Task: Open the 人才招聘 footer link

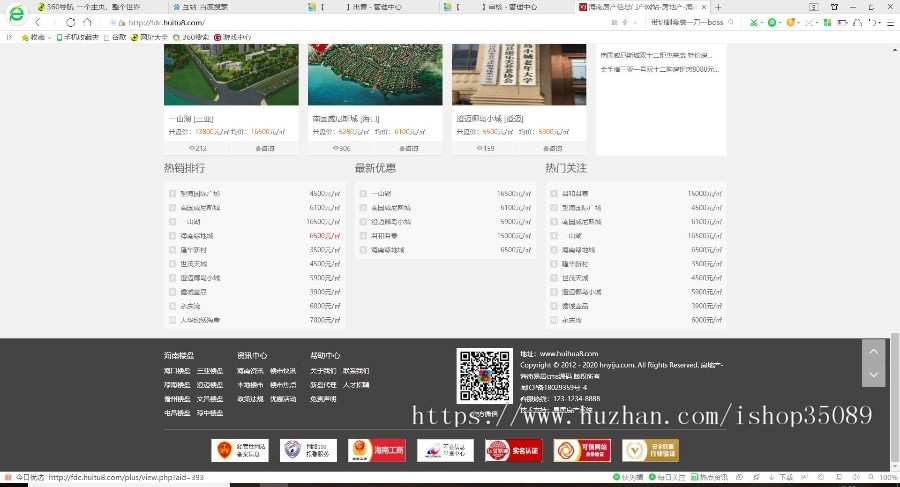Action: (356, 385)
